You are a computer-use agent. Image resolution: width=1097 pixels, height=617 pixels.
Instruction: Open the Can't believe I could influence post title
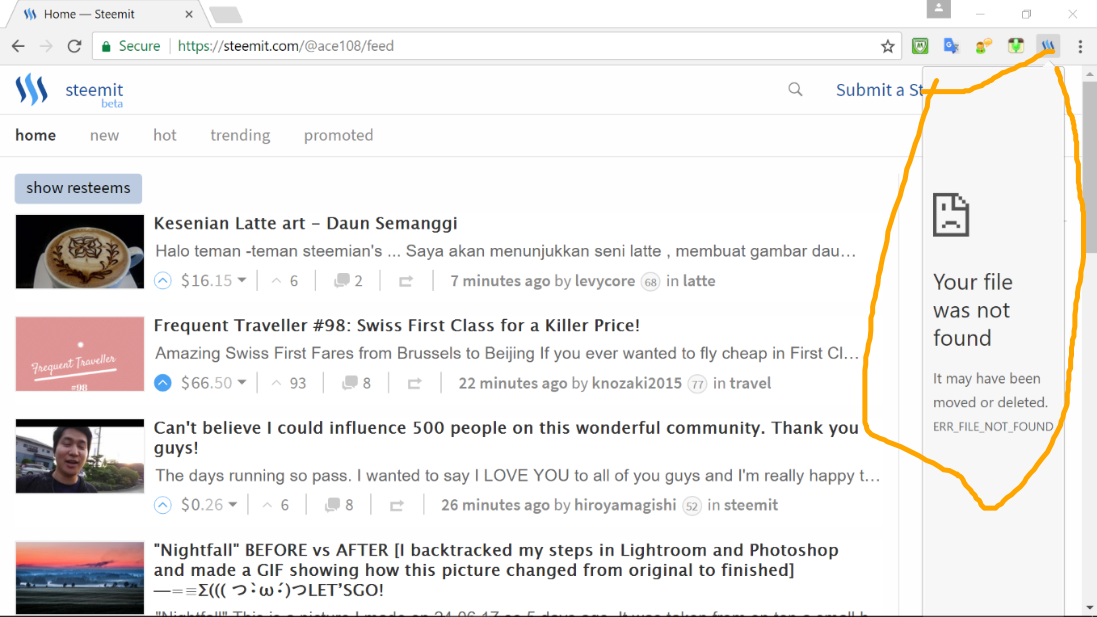(x=506, y=437)
